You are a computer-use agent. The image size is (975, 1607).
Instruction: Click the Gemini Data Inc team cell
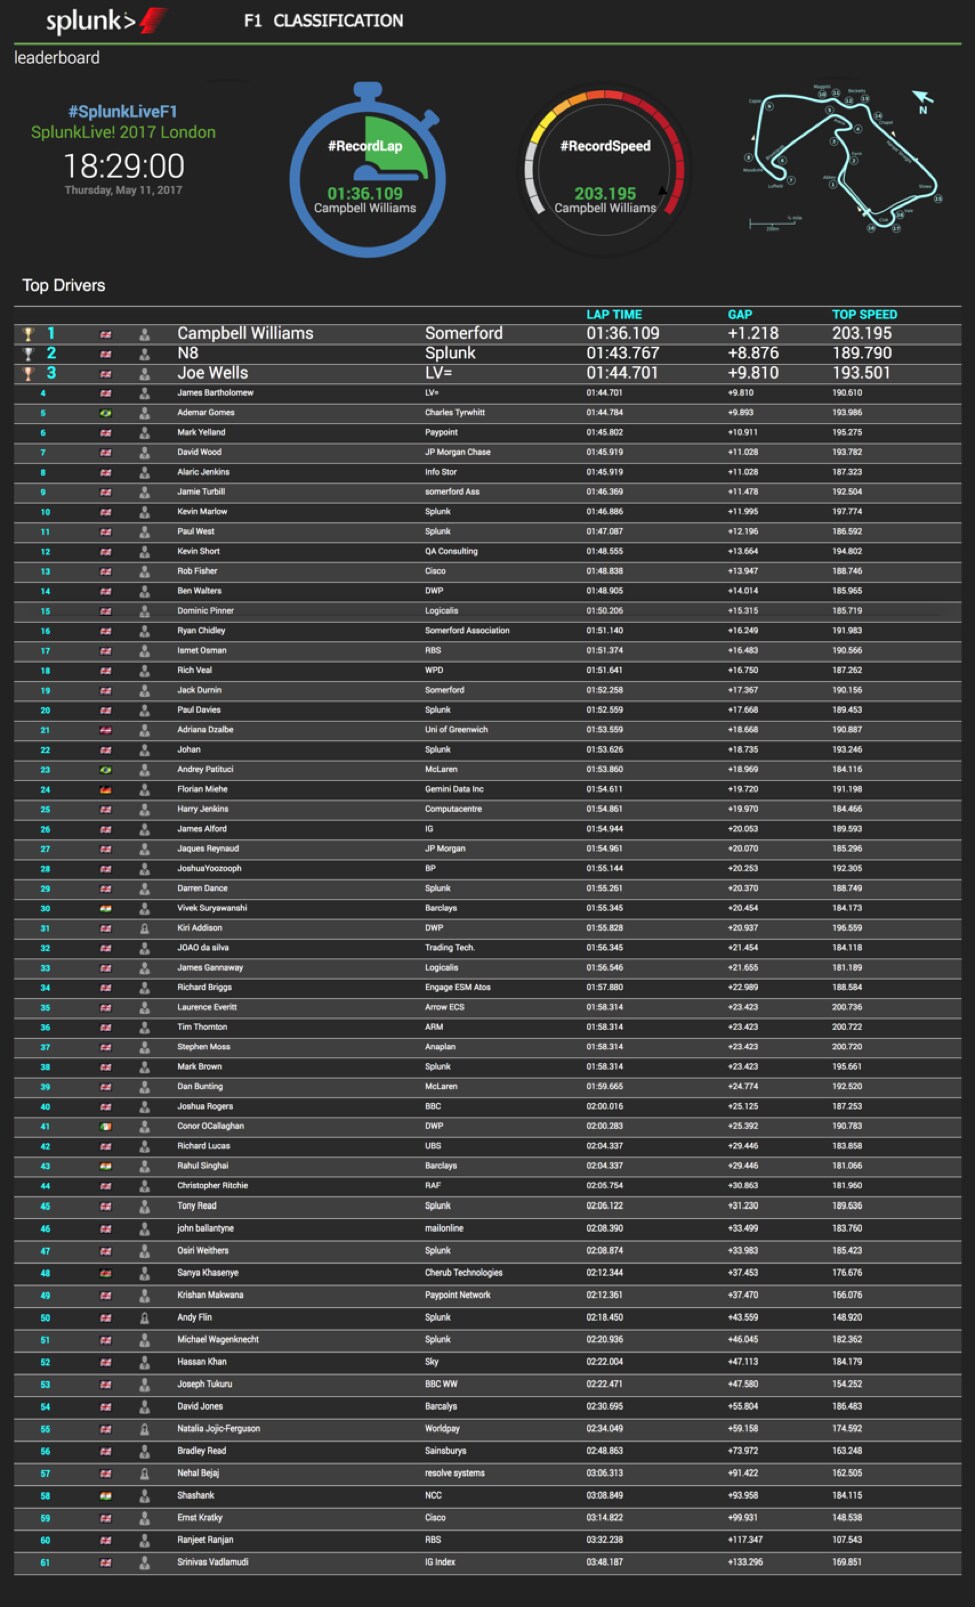(454, 790)
